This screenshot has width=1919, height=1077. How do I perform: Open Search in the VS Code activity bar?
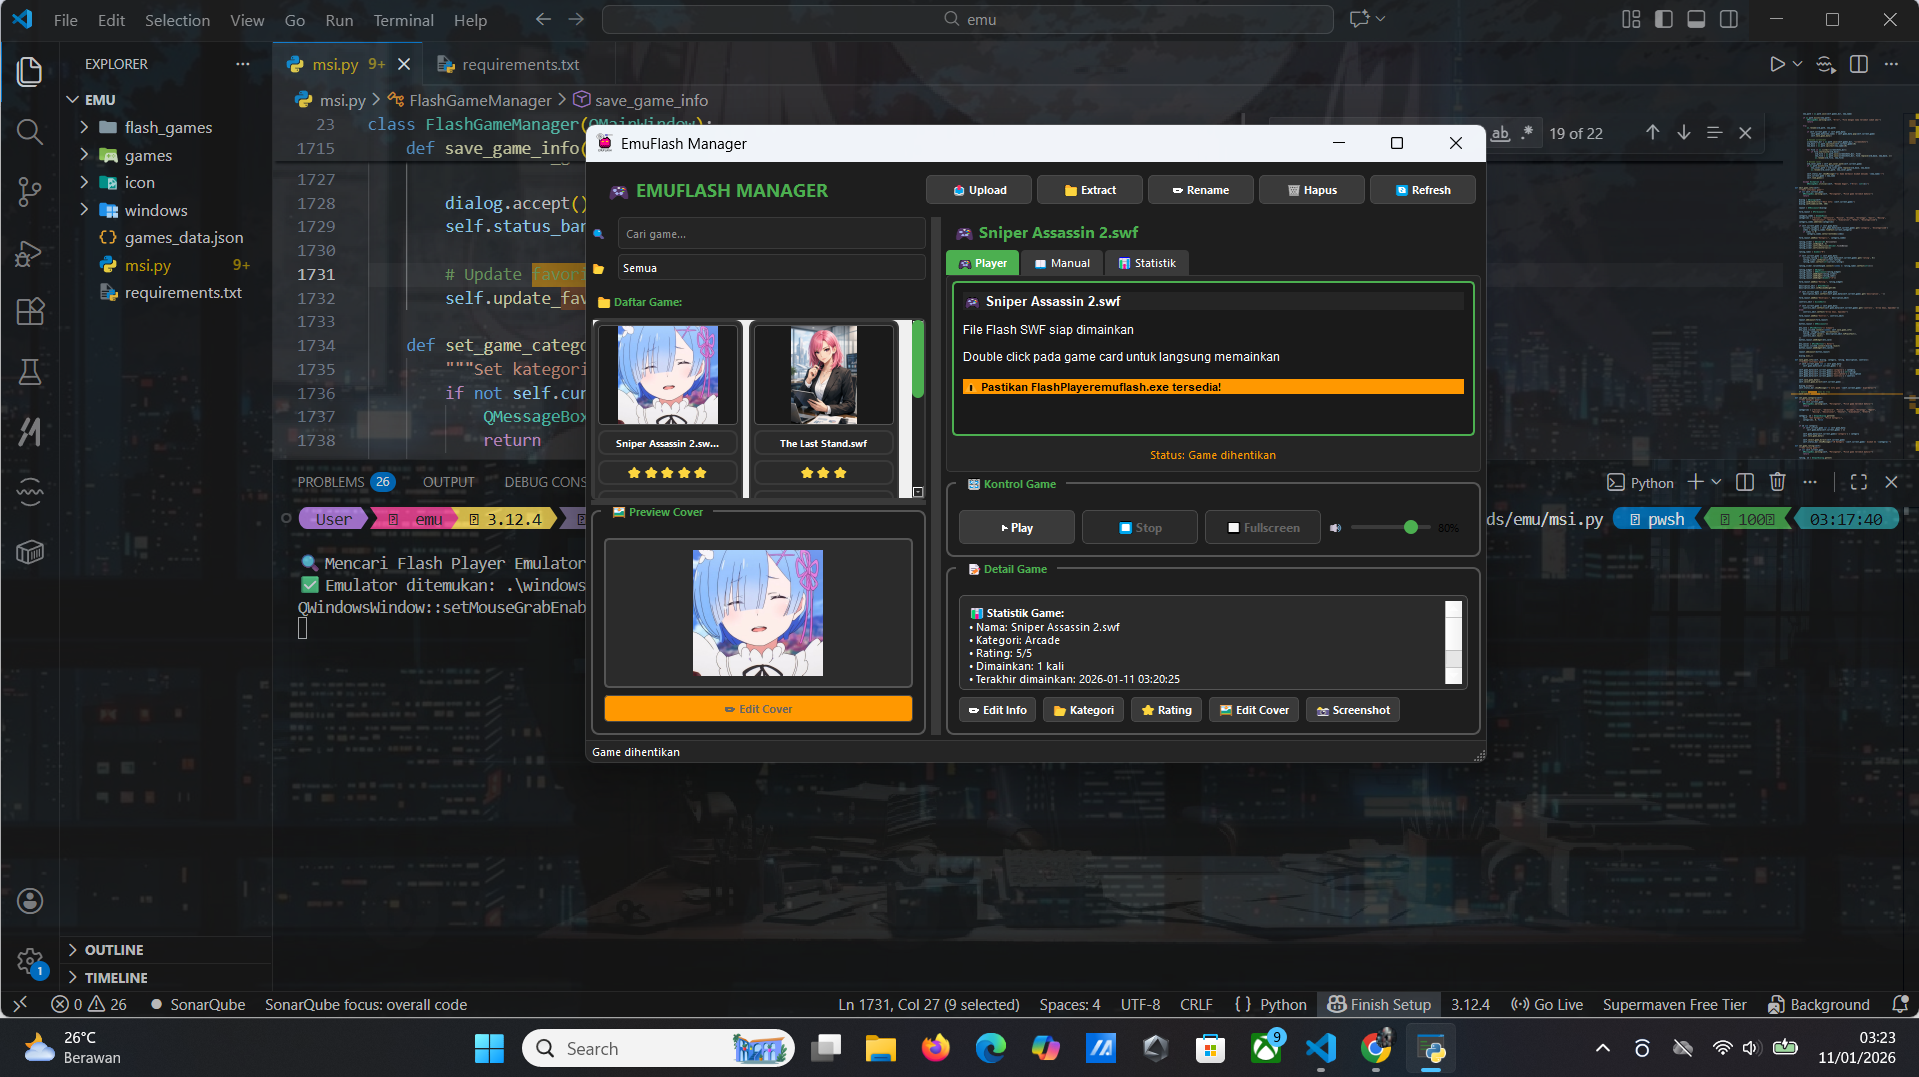click(29, 131)
